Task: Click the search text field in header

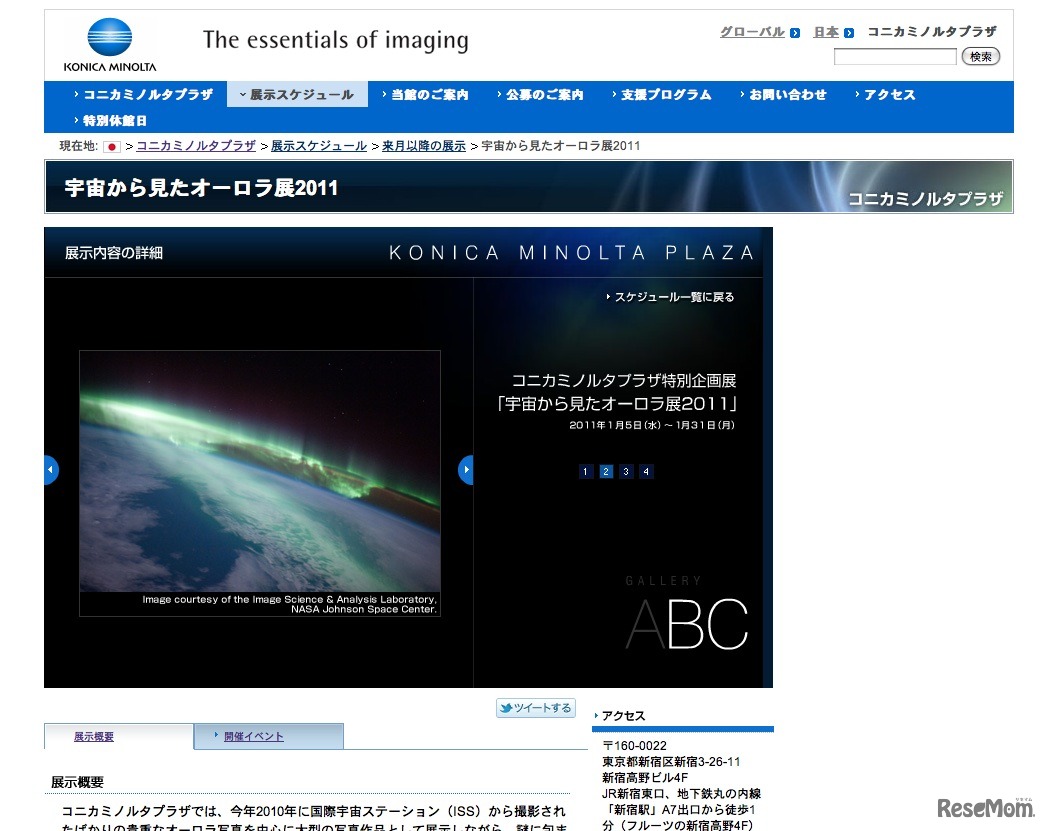Action: click(x=895, y=57)
